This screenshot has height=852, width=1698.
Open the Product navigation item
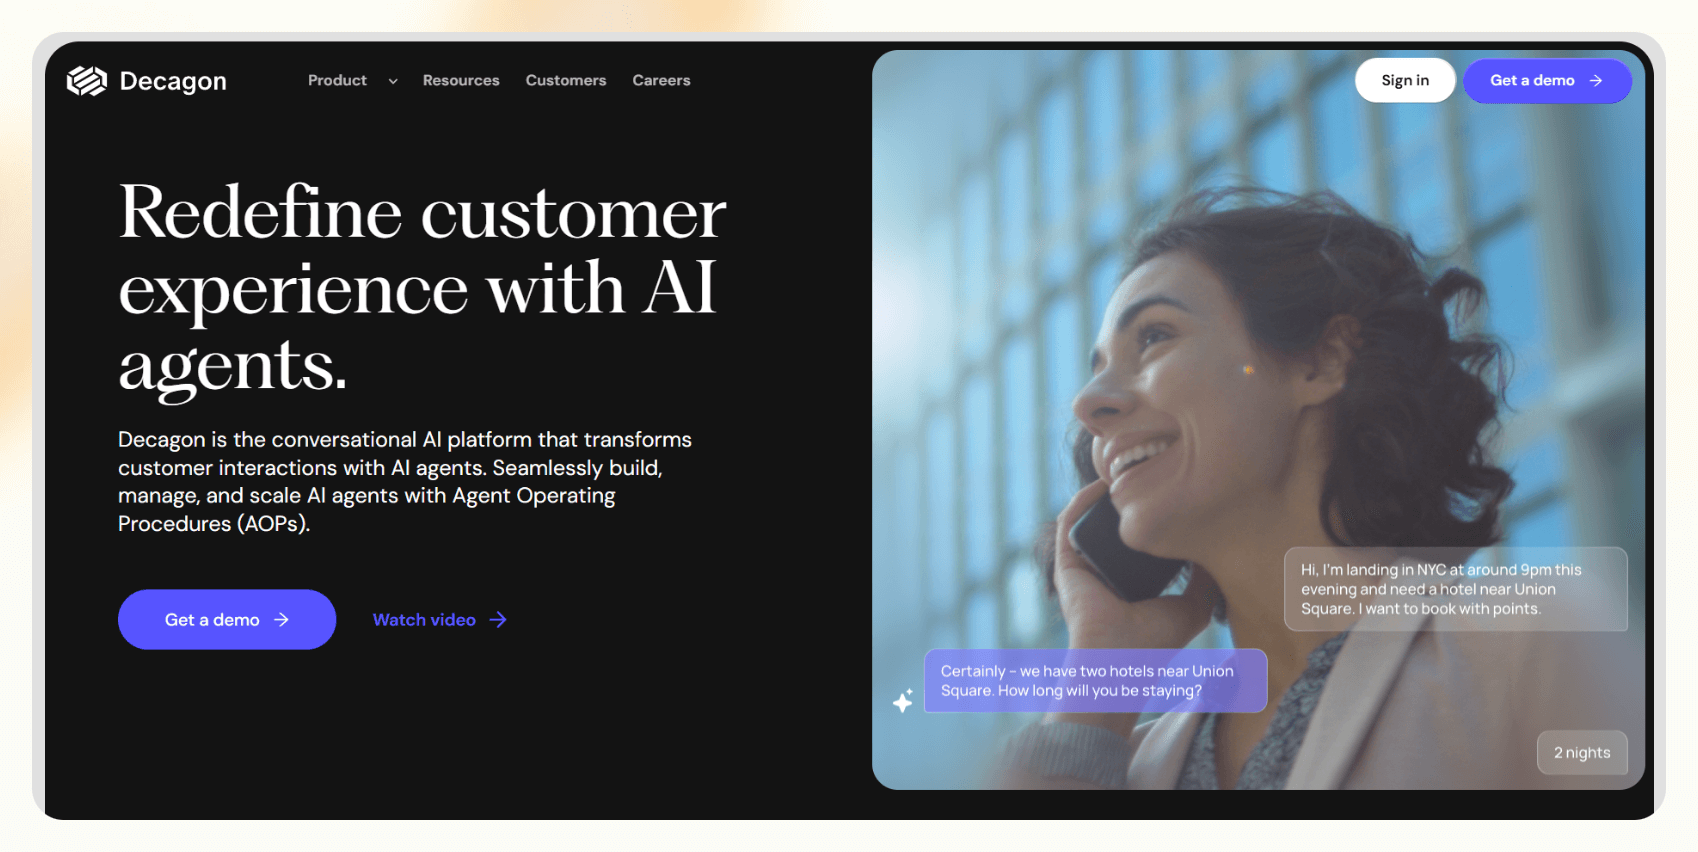coord(337,80)
